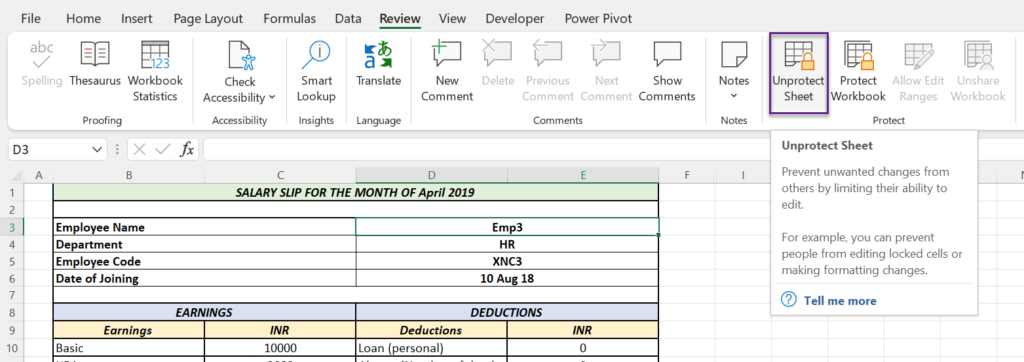
Task: Switch to the View tab
Action: pyautogui.click(x=452, y=18)
